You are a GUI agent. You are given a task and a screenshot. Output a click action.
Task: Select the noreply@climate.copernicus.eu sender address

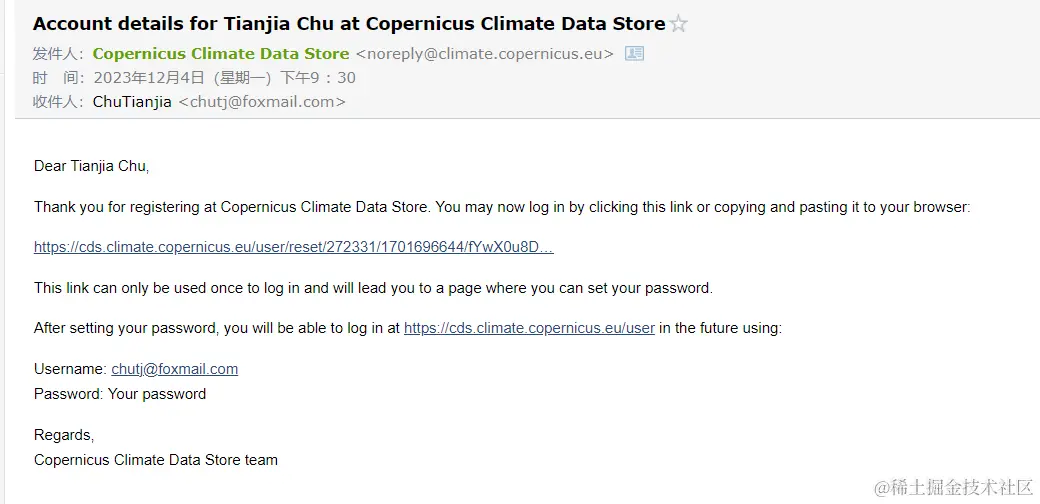485,54
